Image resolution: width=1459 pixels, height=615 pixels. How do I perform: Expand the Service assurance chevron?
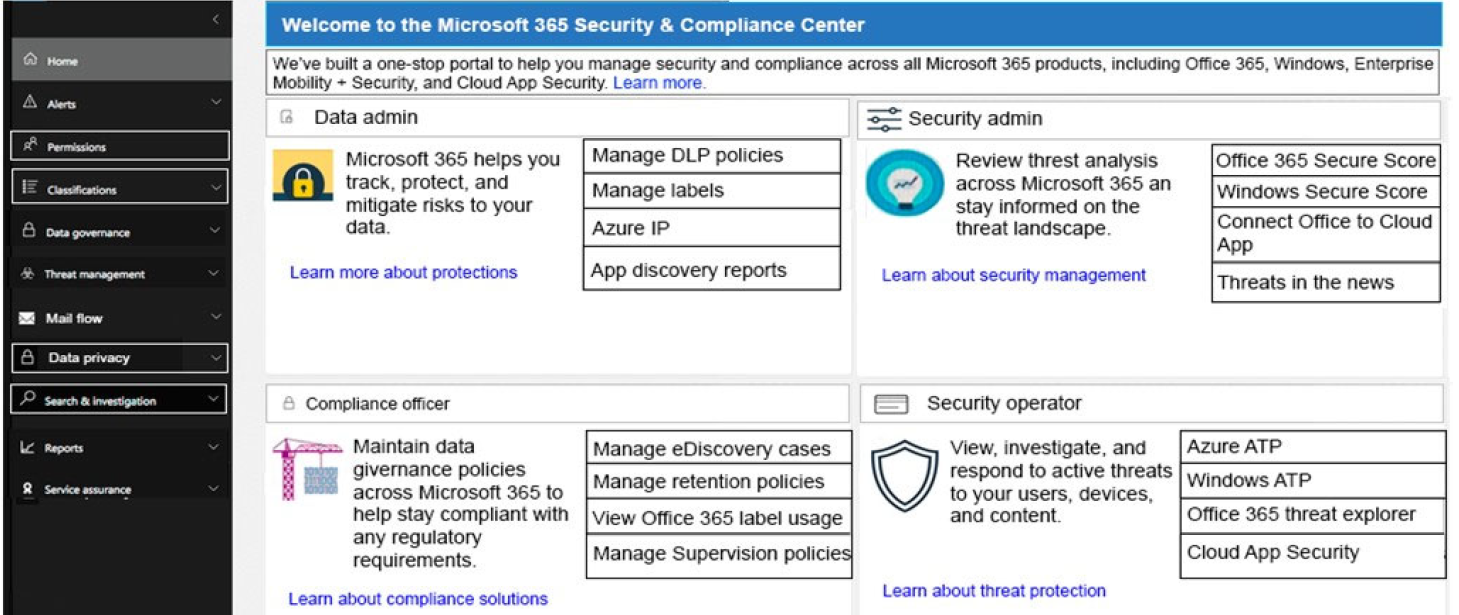click(214, 489)
